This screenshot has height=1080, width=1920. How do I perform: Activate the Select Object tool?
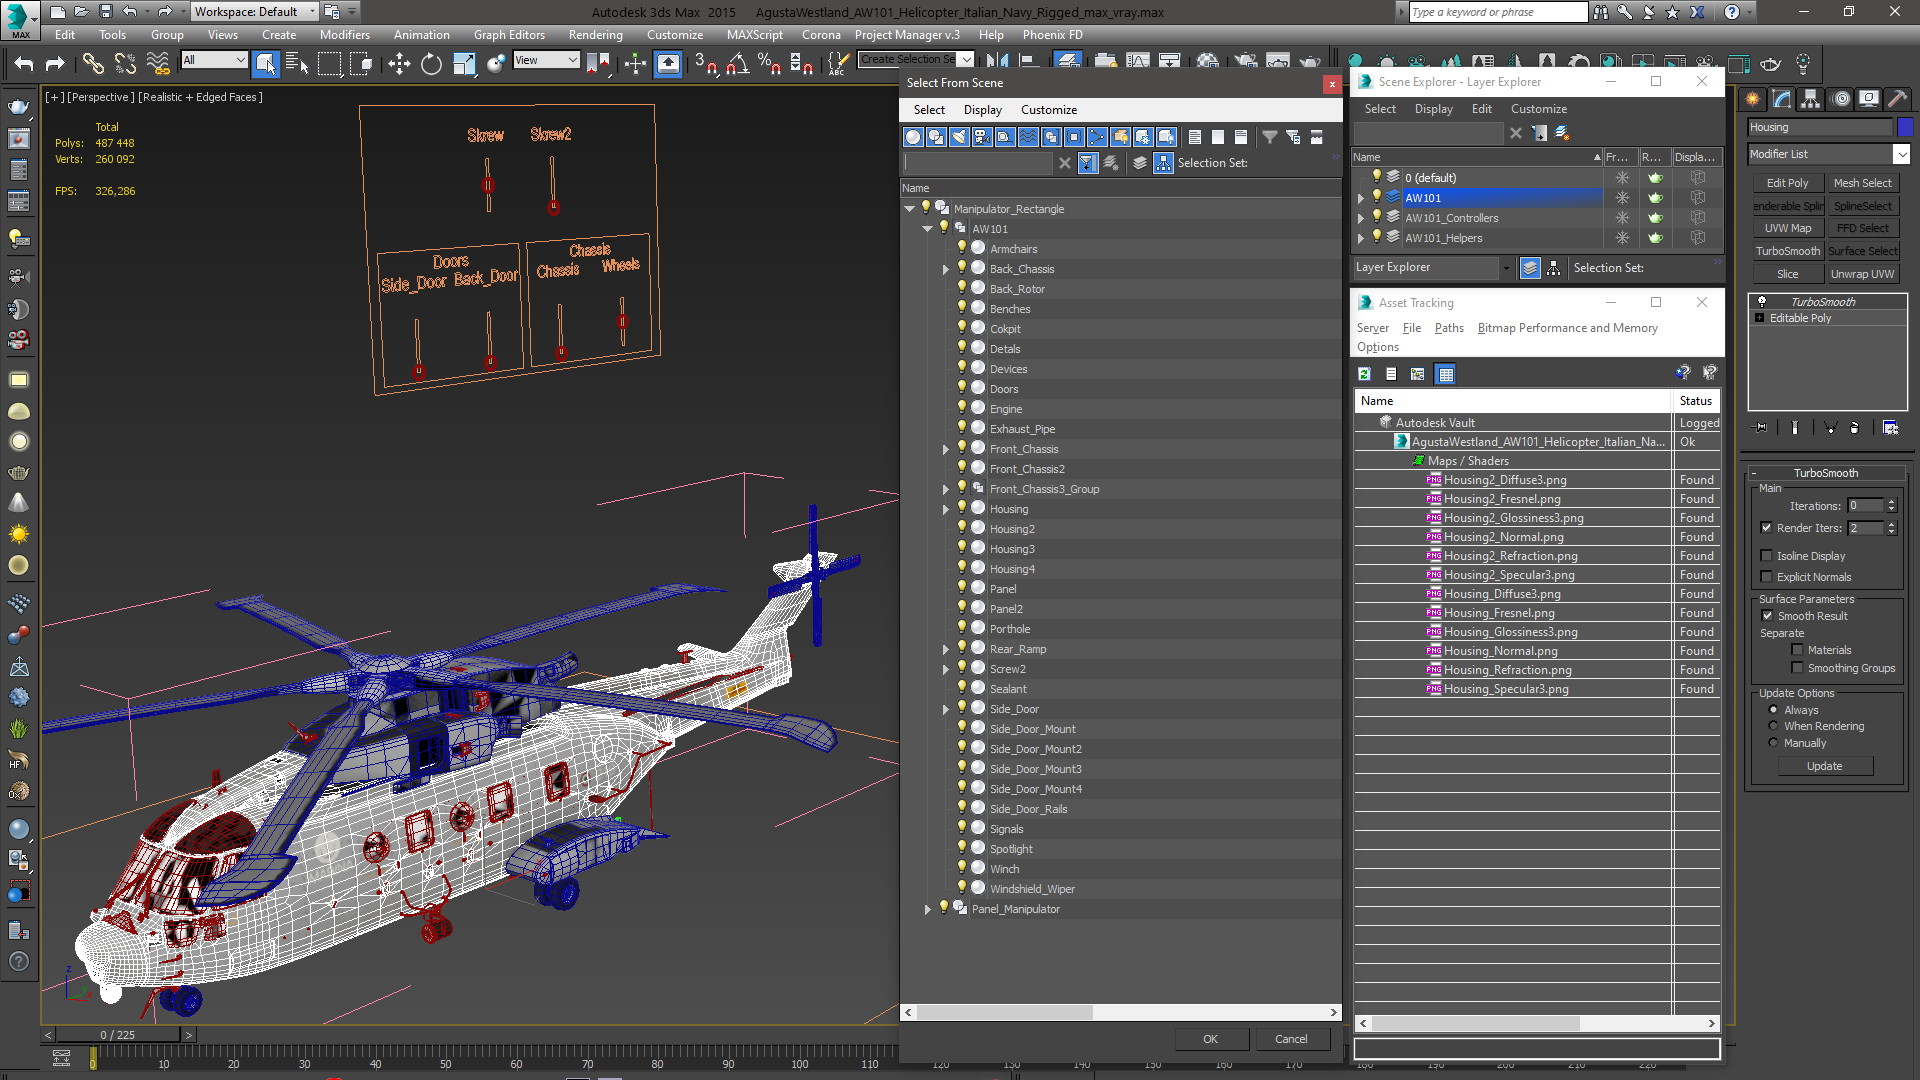click(265, 64)
